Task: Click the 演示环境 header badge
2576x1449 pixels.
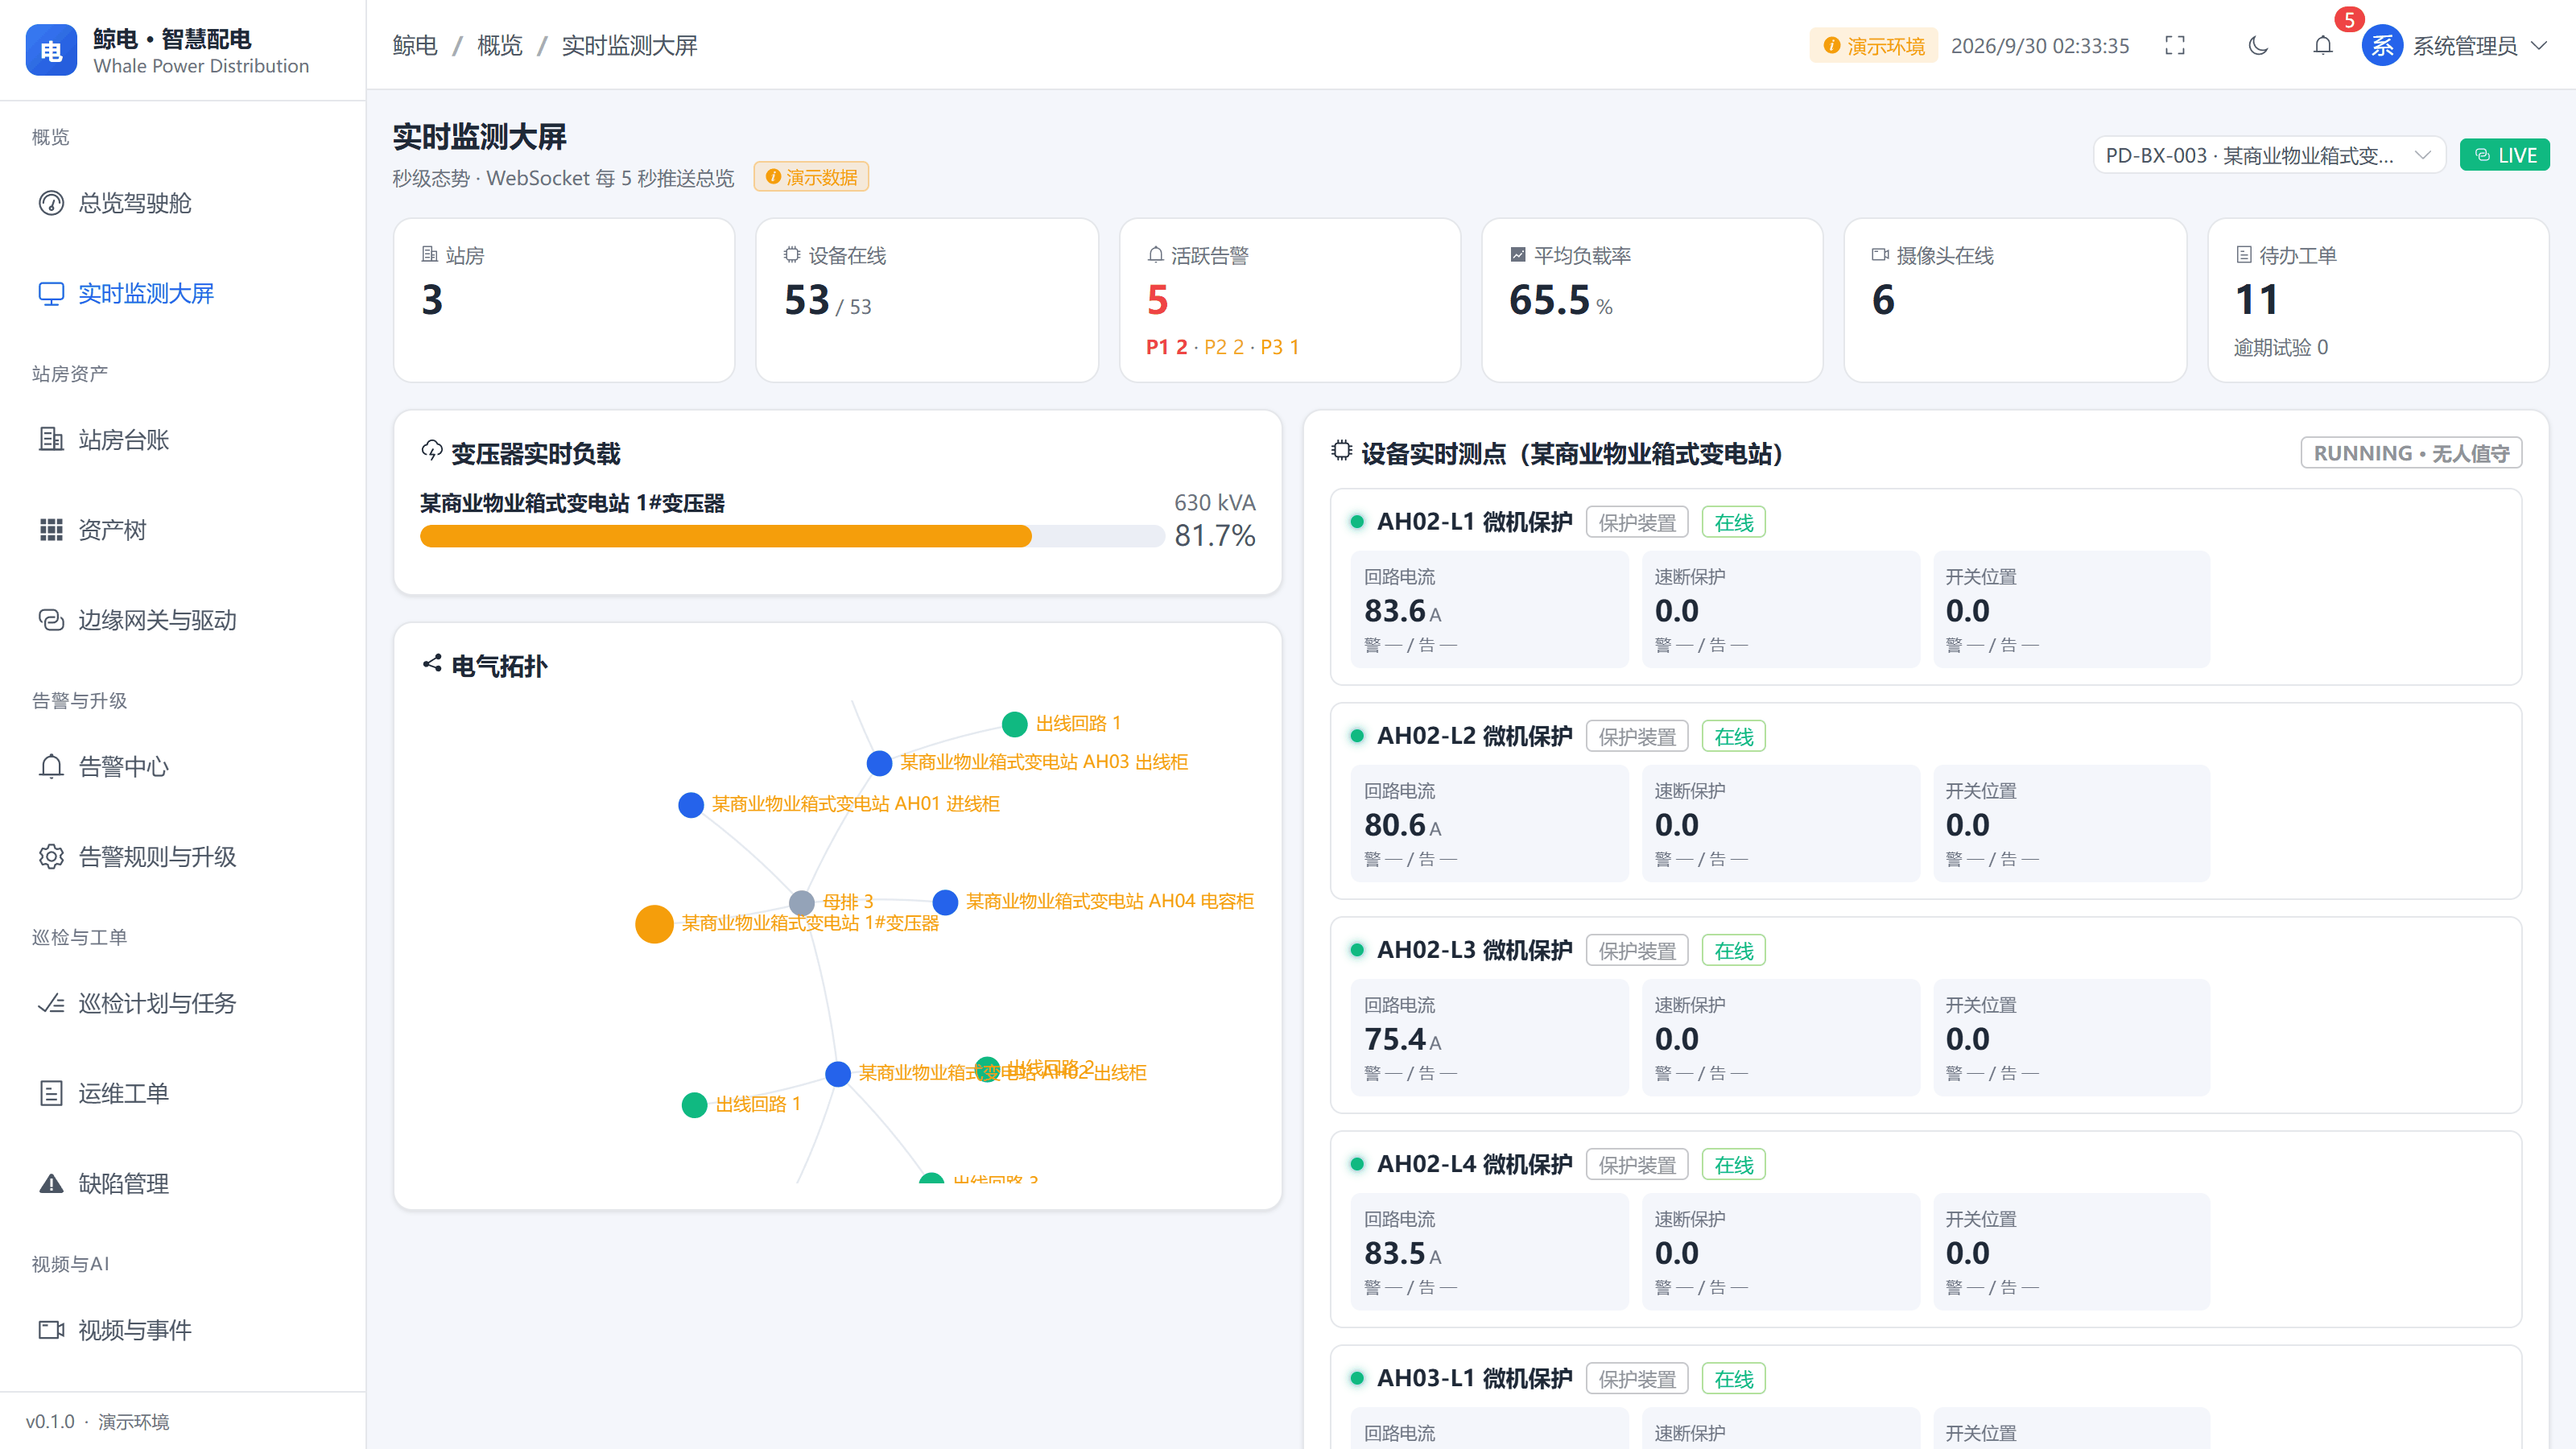Action: pyautogui.click(x=1873, y=46)
